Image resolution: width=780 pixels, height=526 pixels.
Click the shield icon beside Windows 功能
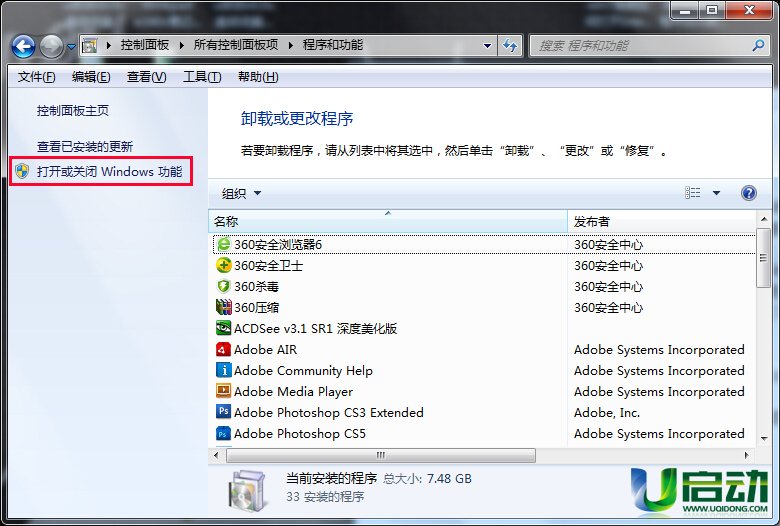pyautogui.click(x=22, y=171)
